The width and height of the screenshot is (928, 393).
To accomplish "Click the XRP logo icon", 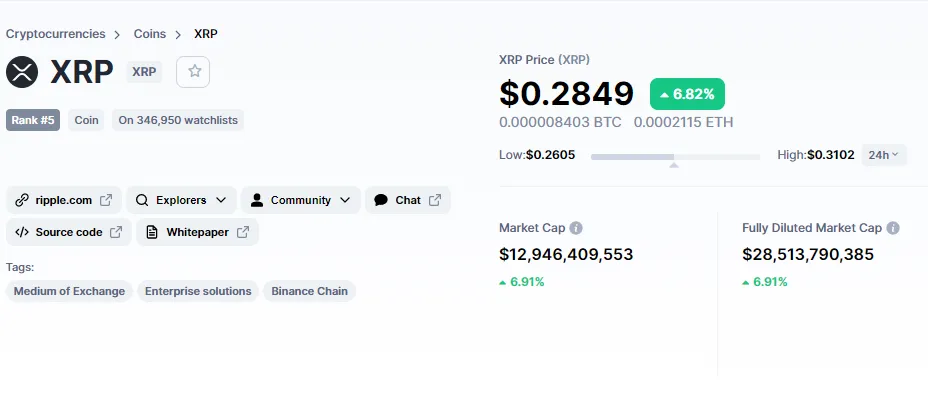I will pos(22,72).
